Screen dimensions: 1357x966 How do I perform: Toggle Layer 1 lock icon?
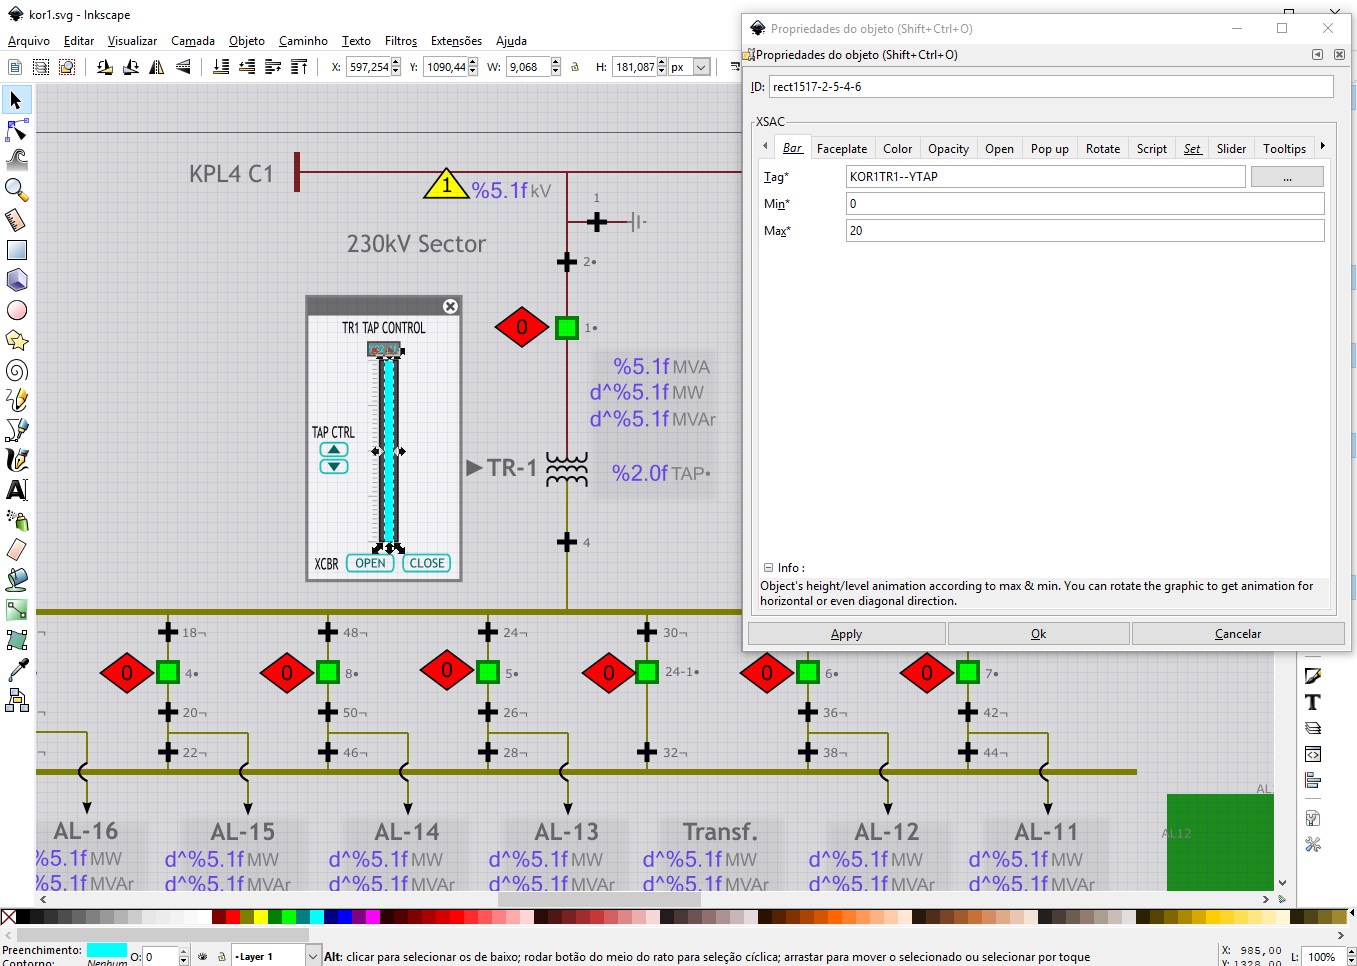(x=222, y=957)
